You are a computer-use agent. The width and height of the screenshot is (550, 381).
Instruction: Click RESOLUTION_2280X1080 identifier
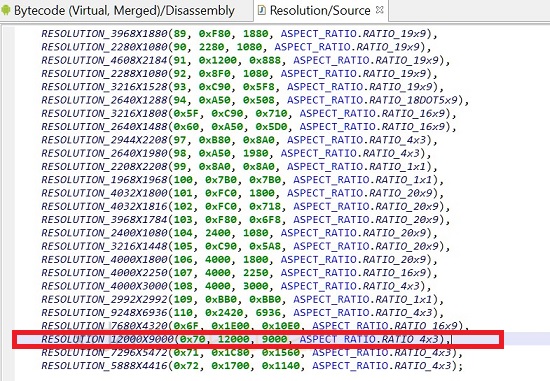click(x=105, y=47)
